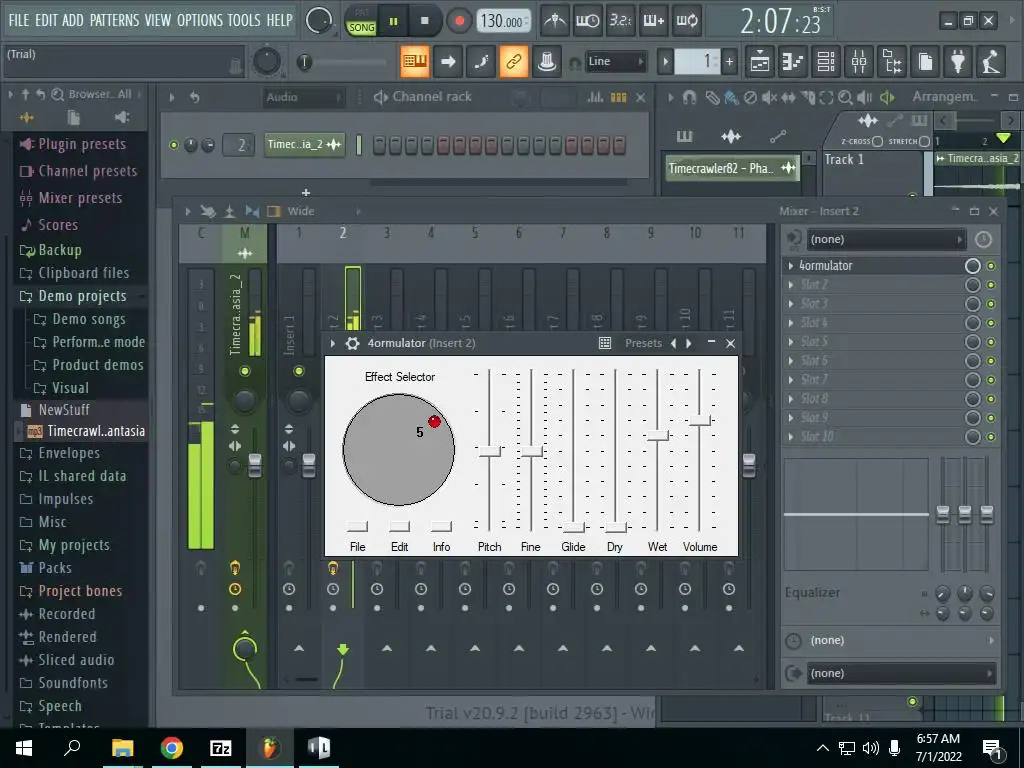This screenshot has height=768, width=1024.
Task: Toggle the Slot 3 enable LED
Action: coord(991,304)
